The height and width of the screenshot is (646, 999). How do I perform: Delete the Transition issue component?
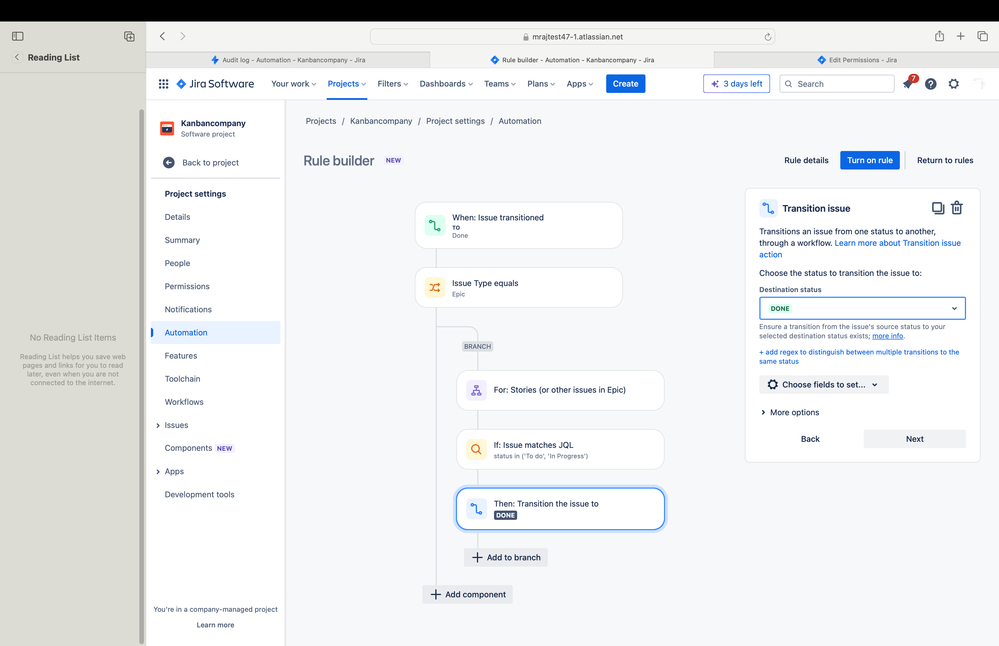click(x=957, y=208)
